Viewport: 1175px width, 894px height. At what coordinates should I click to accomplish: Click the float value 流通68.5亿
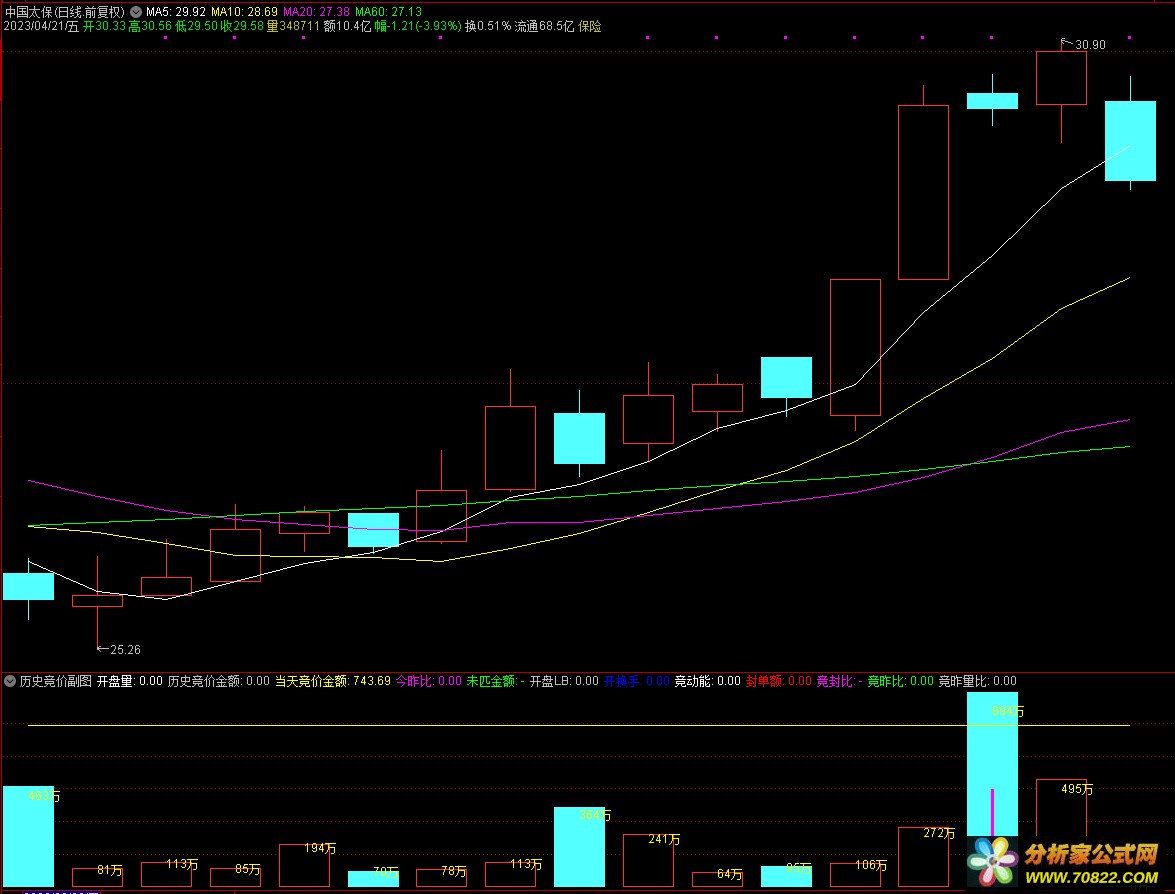[x=544, y=26]
